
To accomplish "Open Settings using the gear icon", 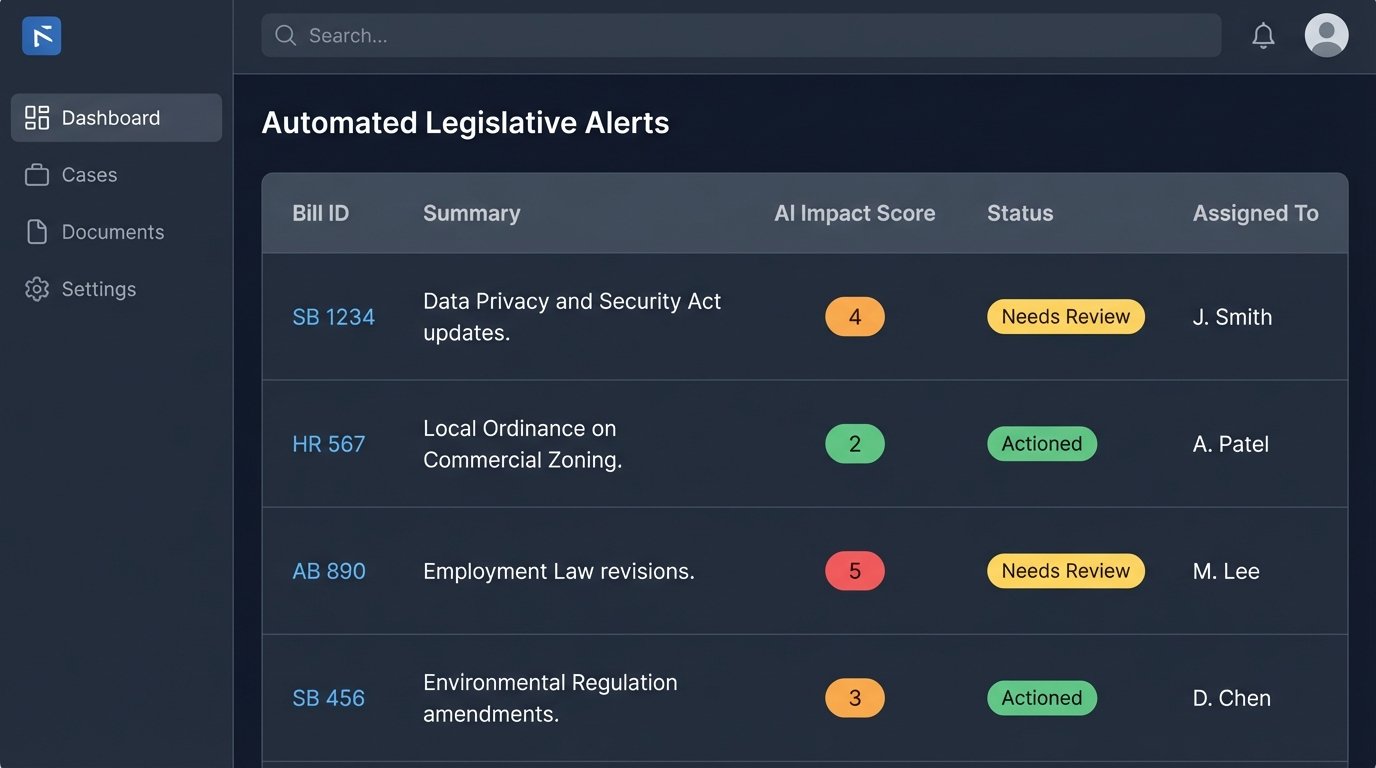I will coord(36,288).
